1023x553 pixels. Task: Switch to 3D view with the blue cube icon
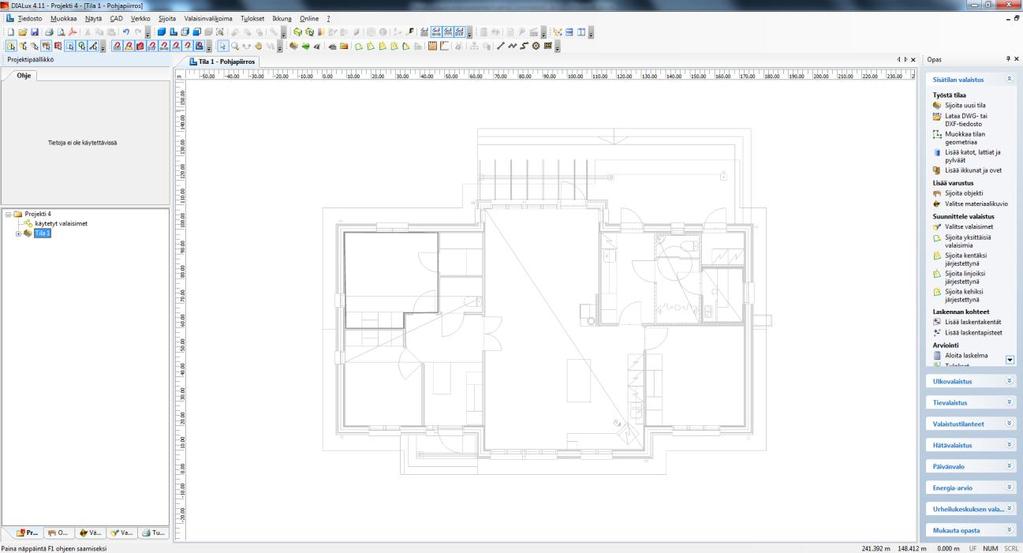coord(161,32)
